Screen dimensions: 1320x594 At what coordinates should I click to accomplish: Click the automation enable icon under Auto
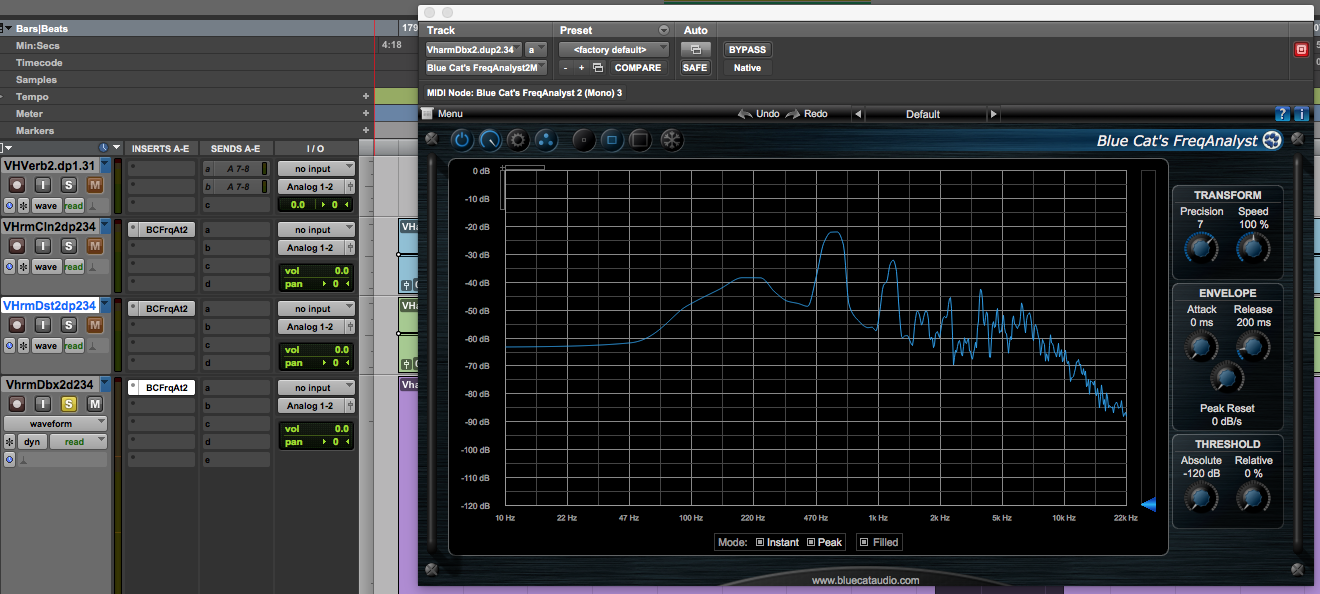695,49
